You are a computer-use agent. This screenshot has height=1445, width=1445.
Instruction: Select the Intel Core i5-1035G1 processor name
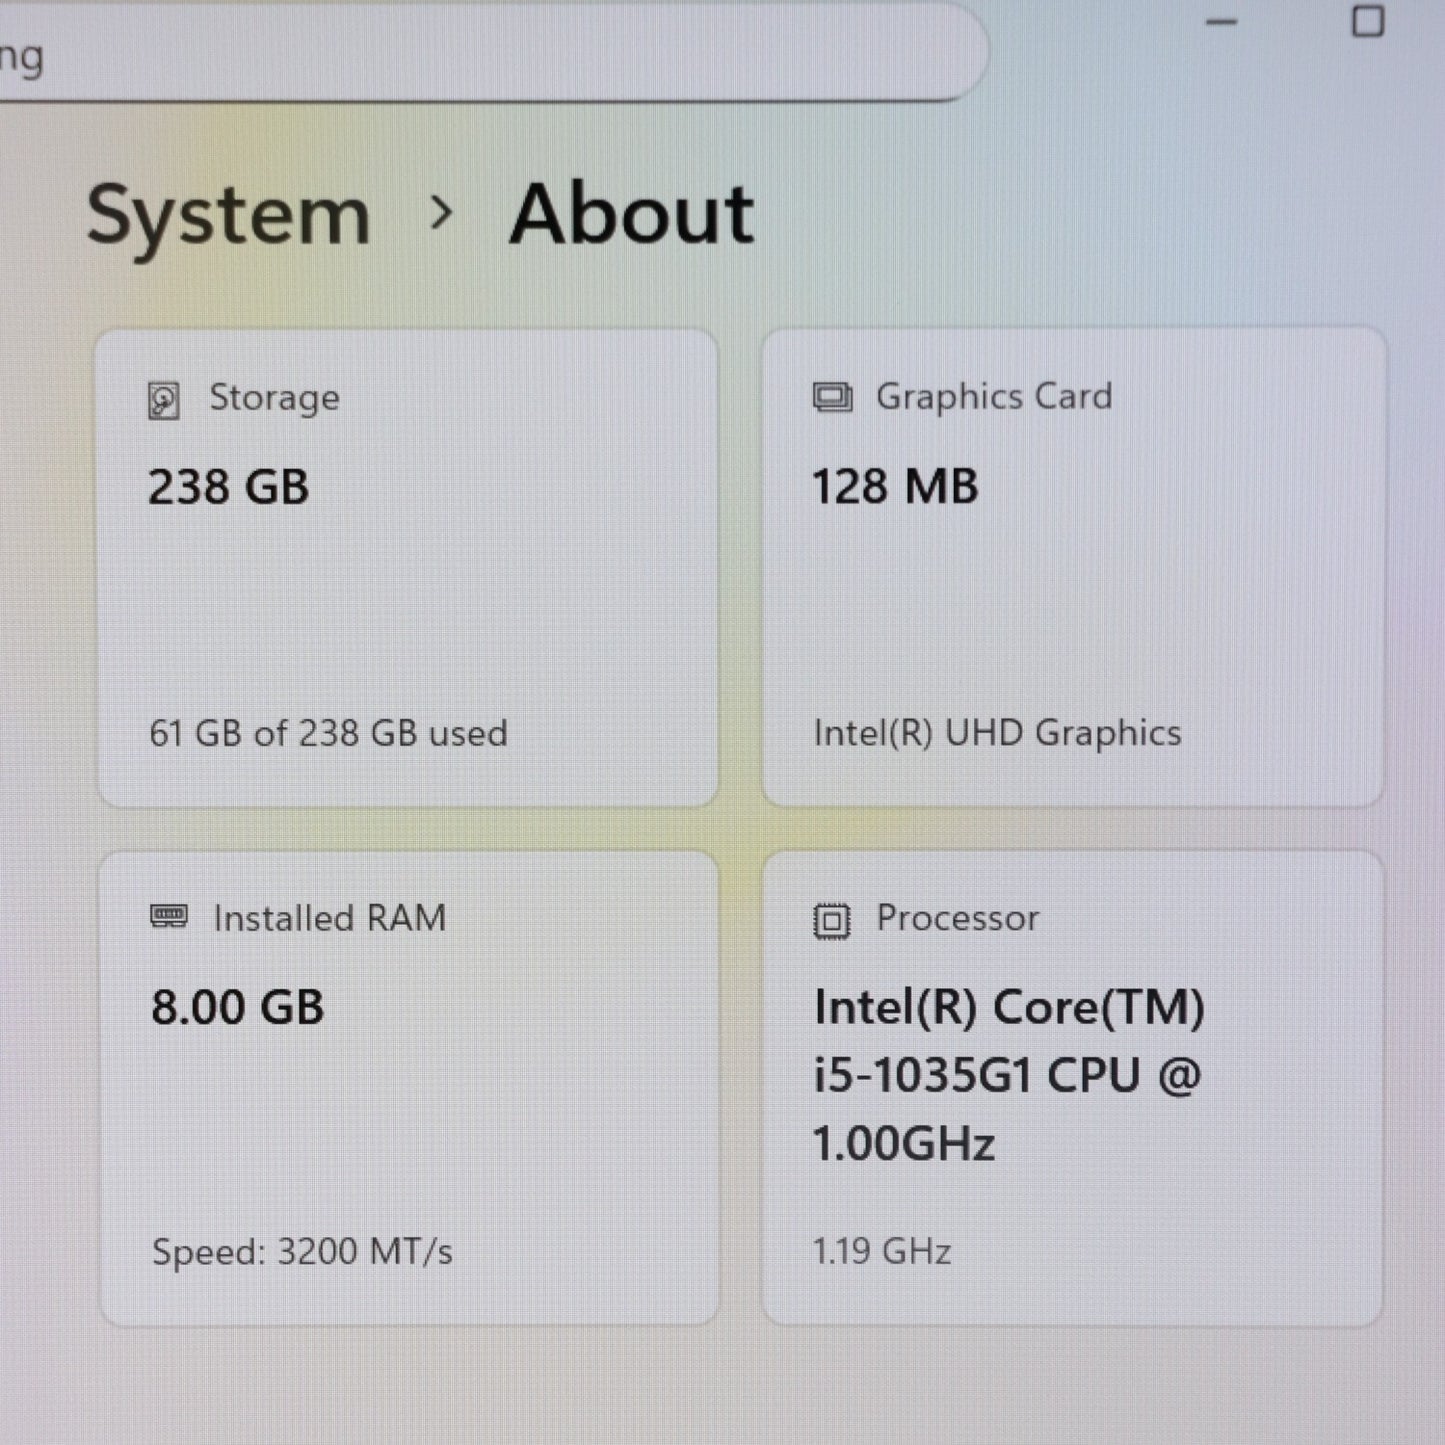1008,1075
